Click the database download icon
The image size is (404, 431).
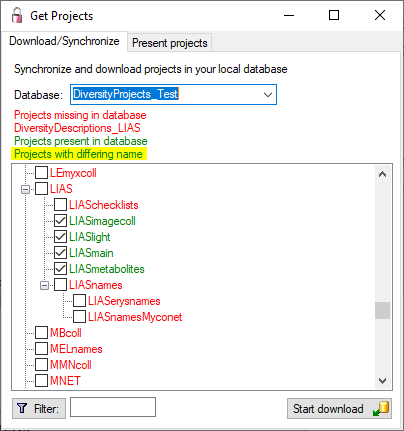tap(381, 408)
